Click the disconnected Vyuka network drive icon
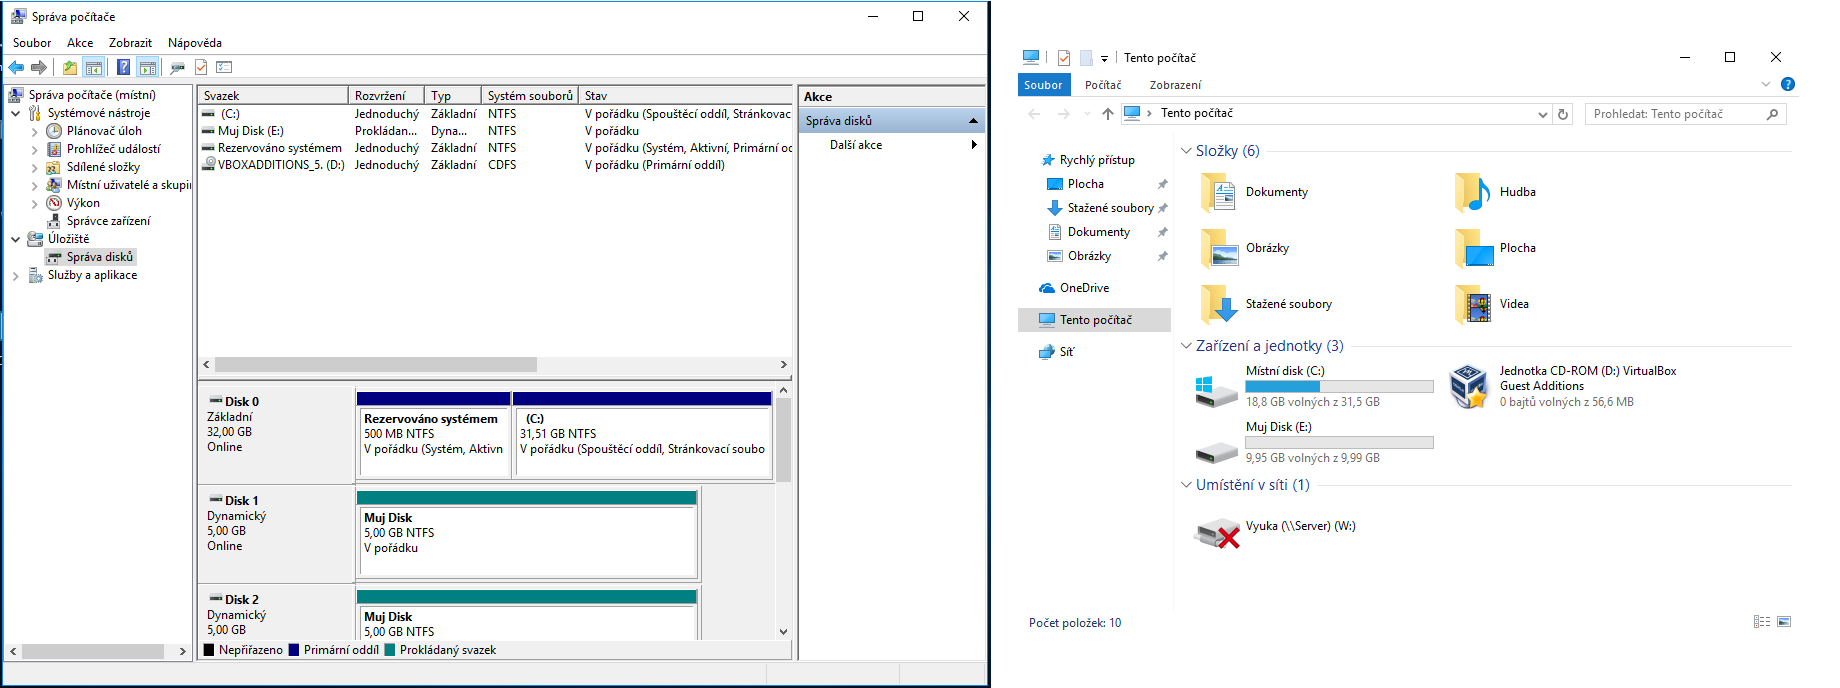This screenshot has height=688, width=1840. pyautogui.click(x=1216, y=533)
